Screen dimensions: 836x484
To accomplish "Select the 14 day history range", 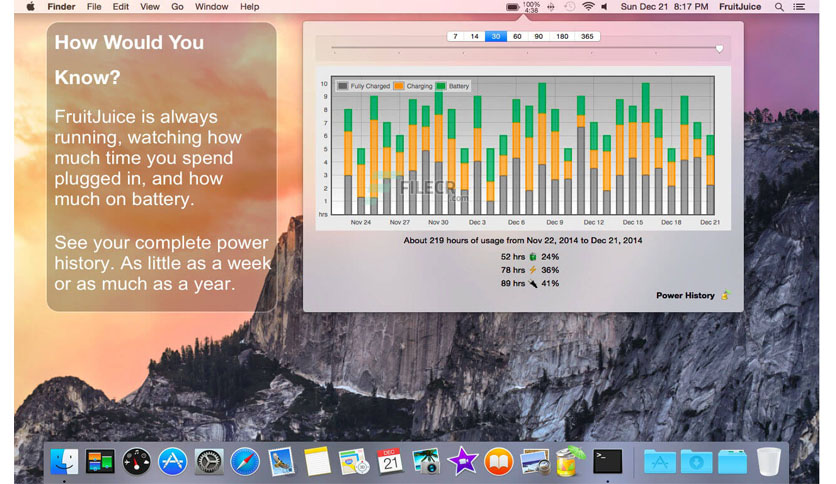I will pos(475,36).
